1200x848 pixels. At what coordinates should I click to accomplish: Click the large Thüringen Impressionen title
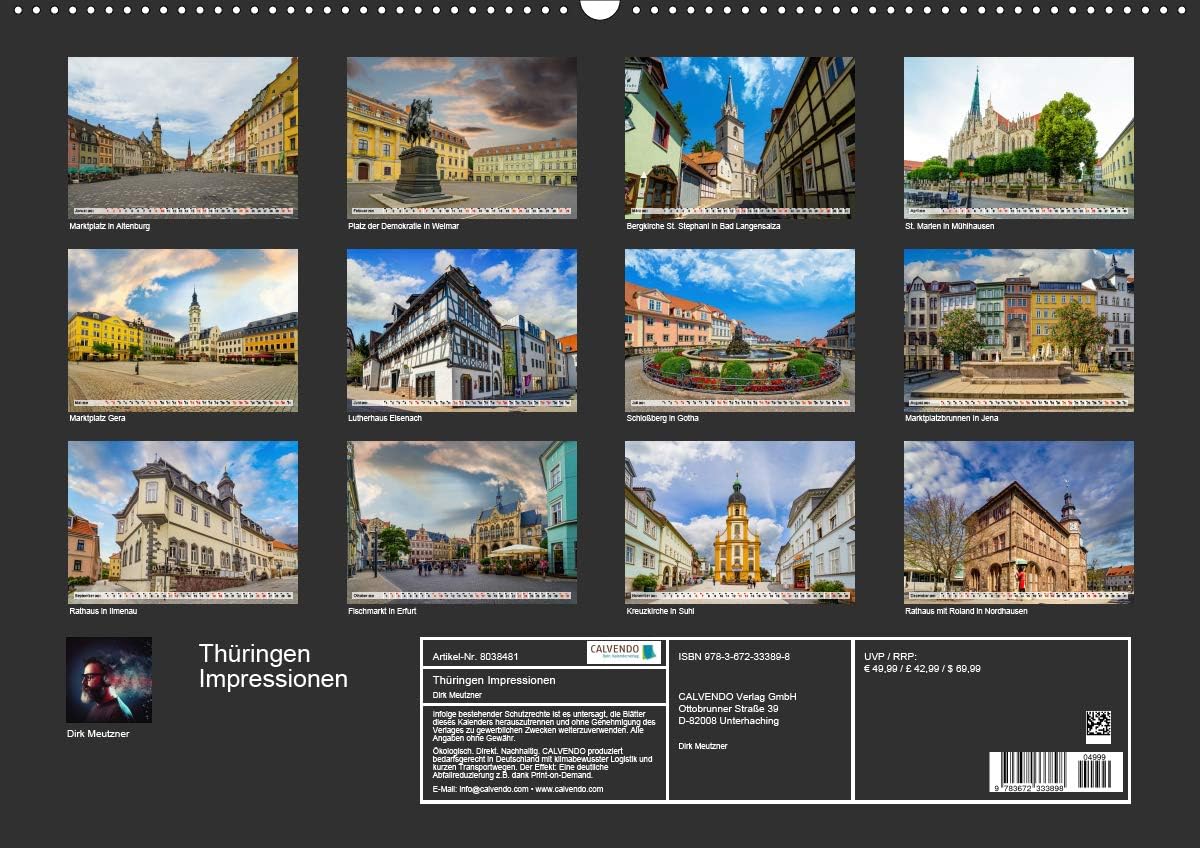coord(273,666)
